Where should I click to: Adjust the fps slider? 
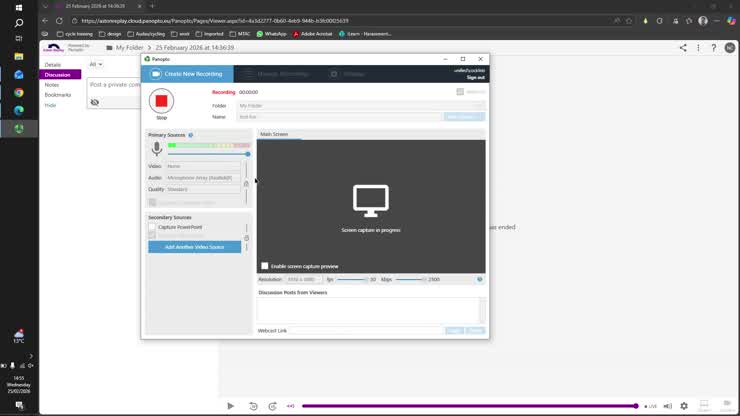pos(352,280)
